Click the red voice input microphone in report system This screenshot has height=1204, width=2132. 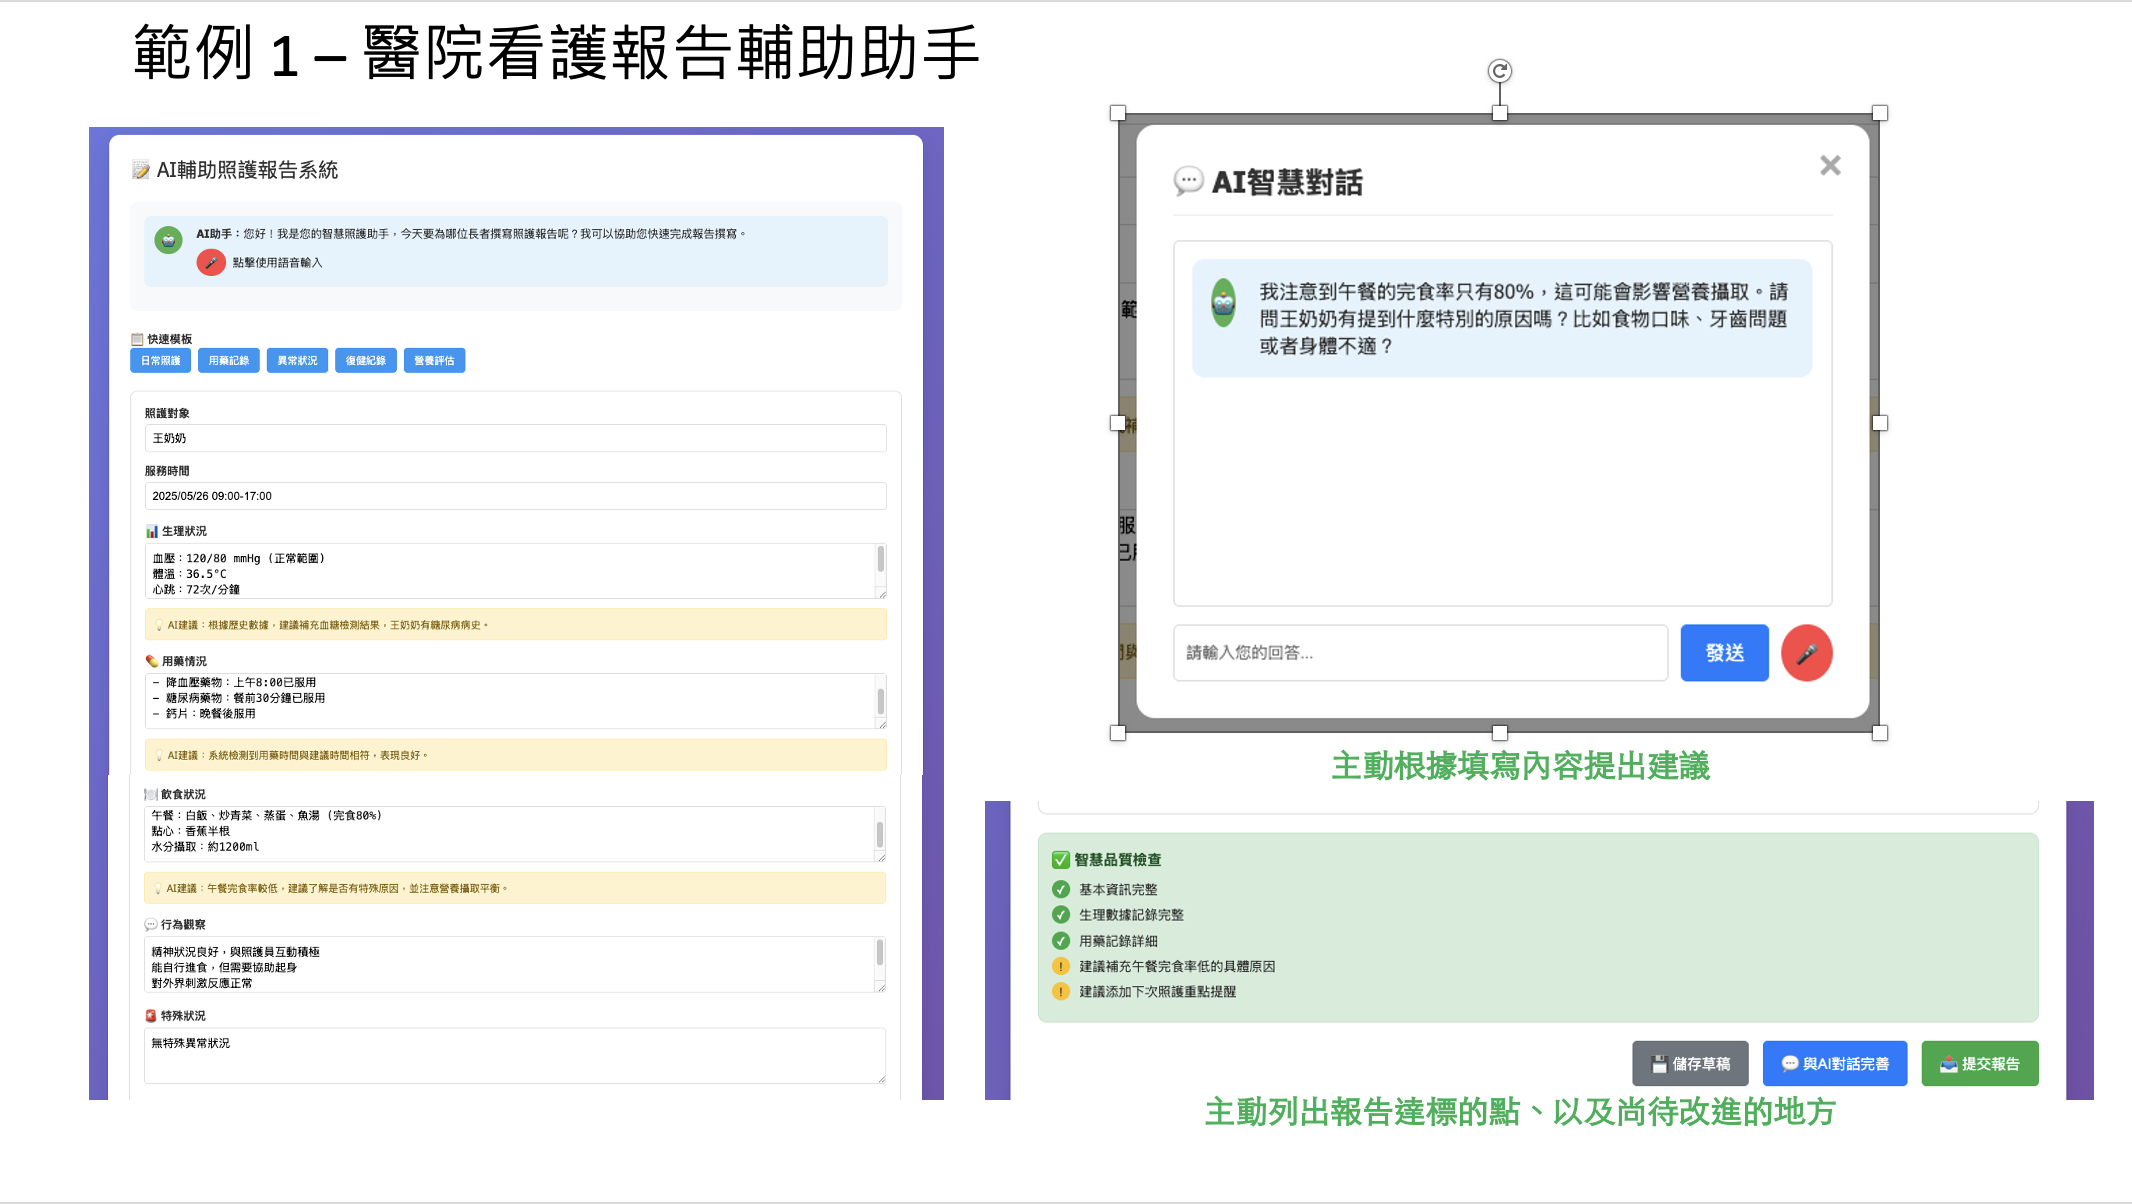210,263
